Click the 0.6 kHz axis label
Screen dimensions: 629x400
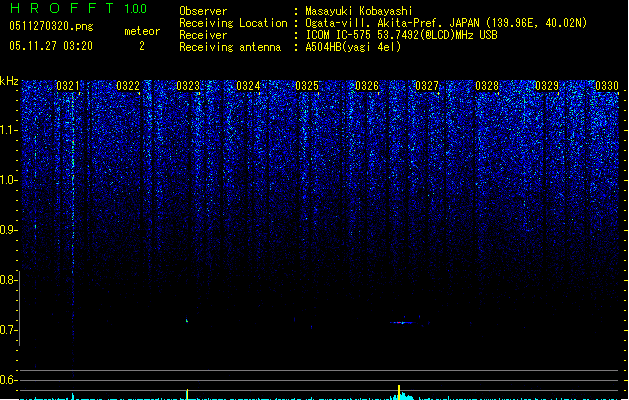tap(9, 380)
